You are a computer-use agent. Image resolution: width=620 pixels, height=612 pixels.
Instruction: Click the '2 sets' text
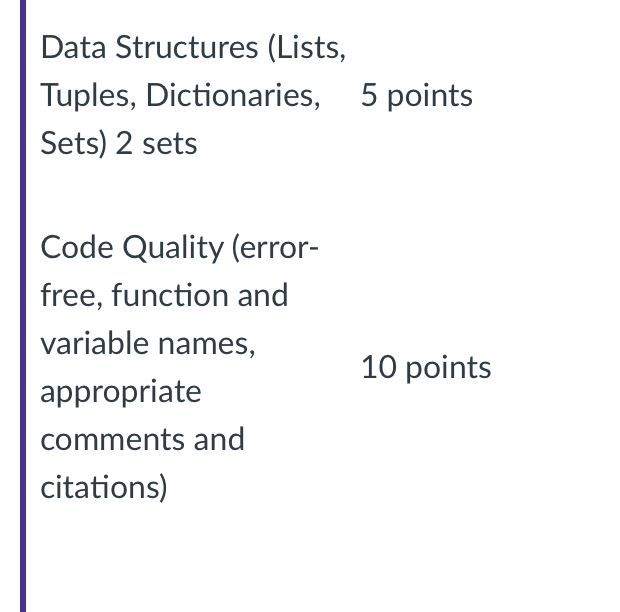156,144
